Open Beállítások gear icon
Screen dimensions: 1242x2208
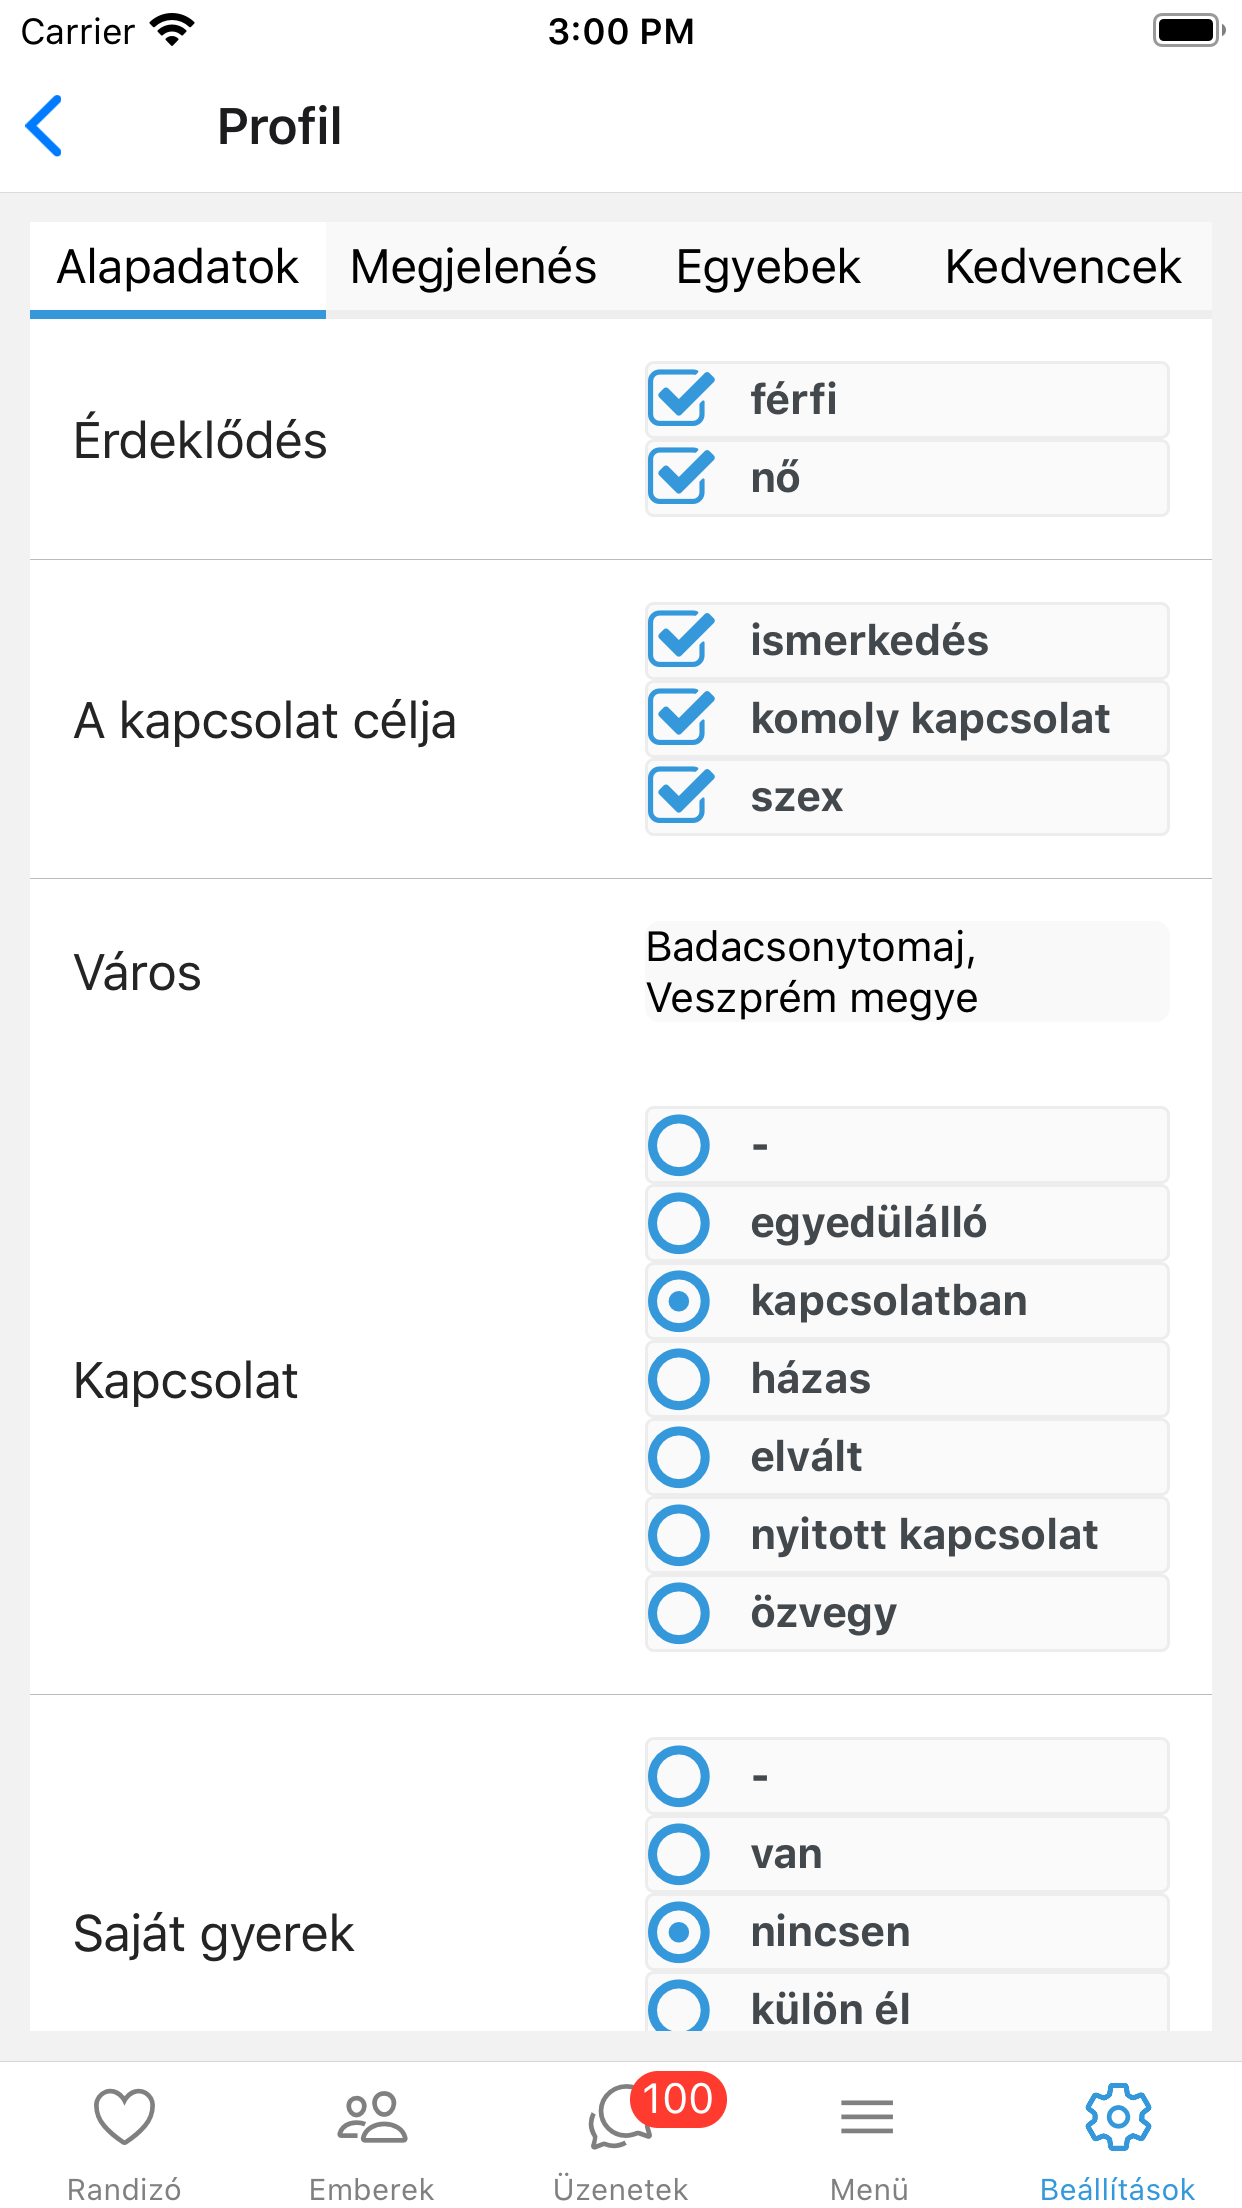click(x=1118, y=2117)
